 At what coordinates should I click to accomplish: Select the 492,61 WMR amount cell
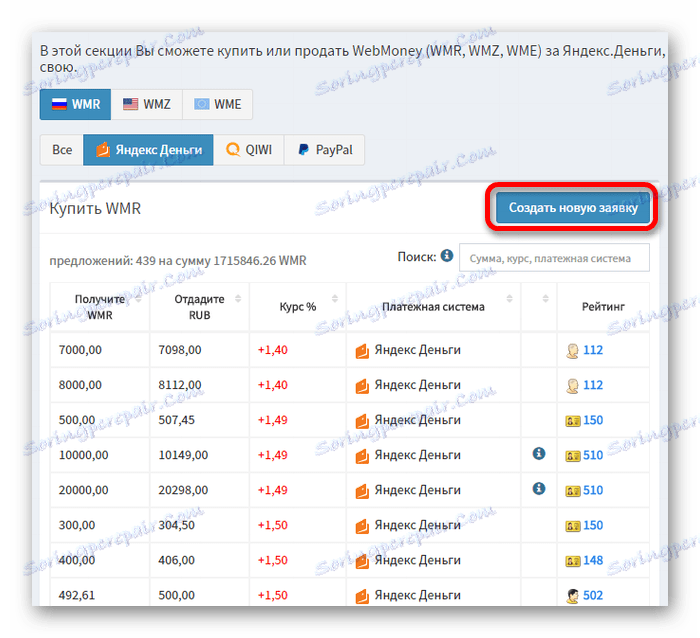tap(100, 593)
